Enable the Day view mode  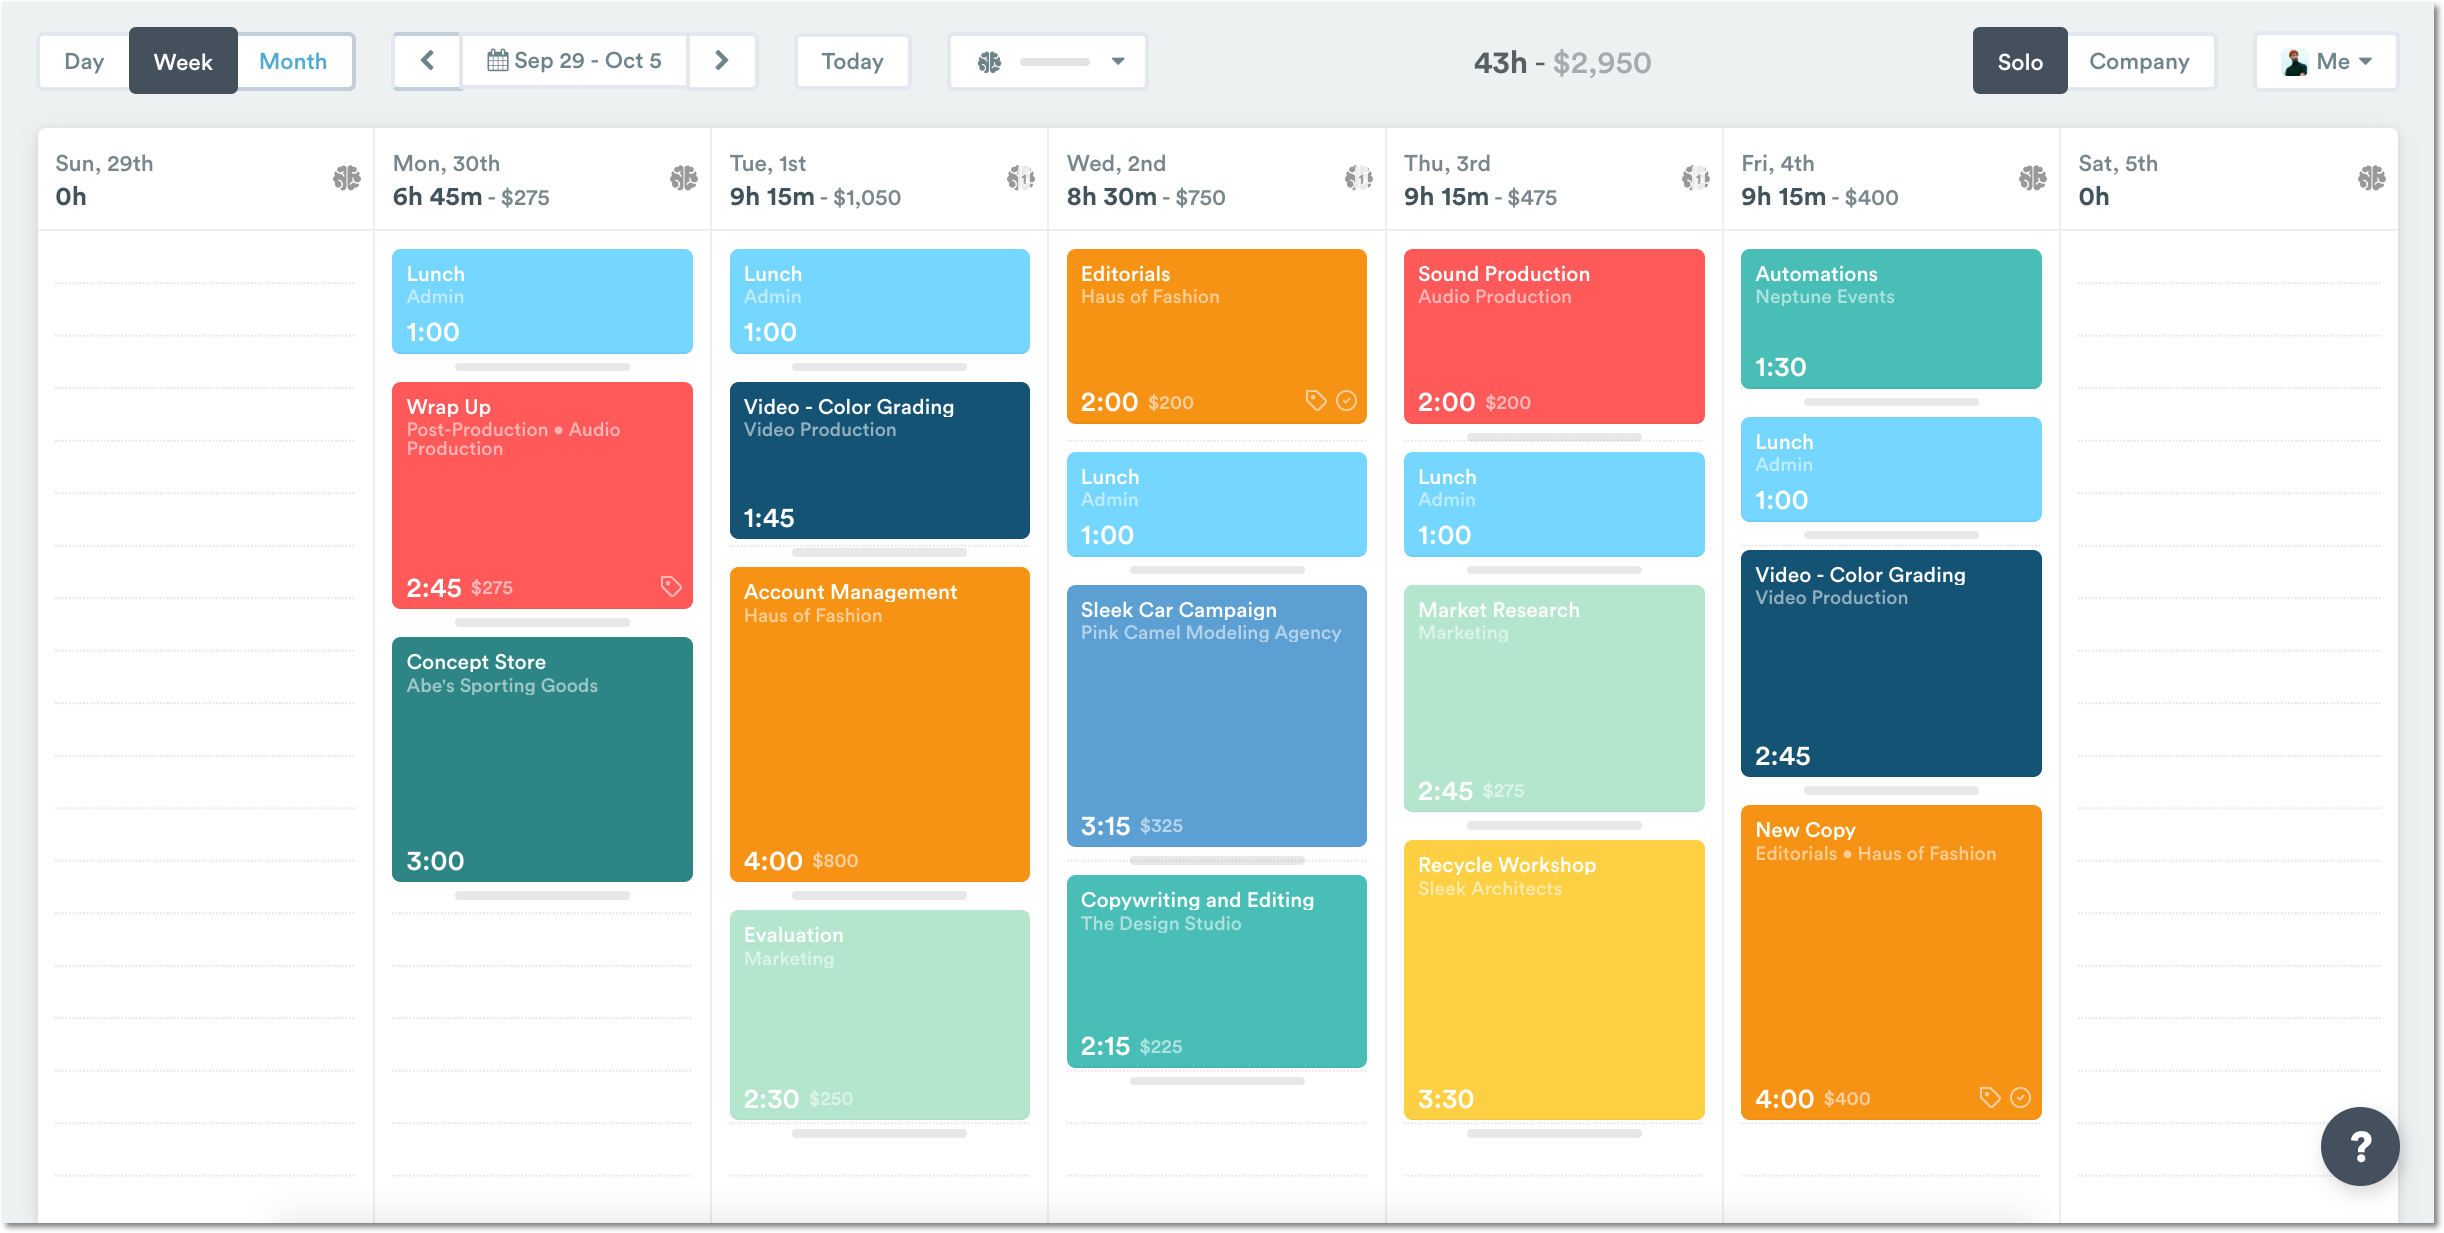[x=84, y=61]
